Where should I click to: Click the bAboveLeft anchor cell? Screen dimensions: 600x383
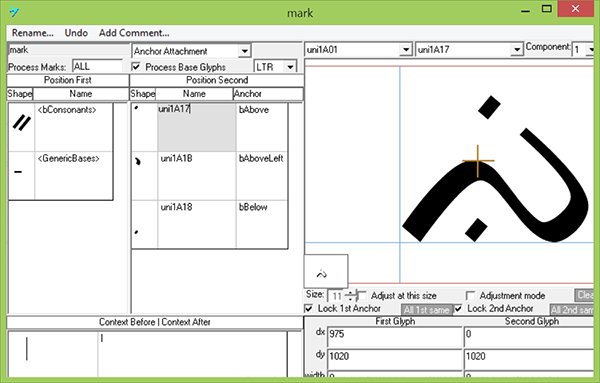tap(262, 176)
